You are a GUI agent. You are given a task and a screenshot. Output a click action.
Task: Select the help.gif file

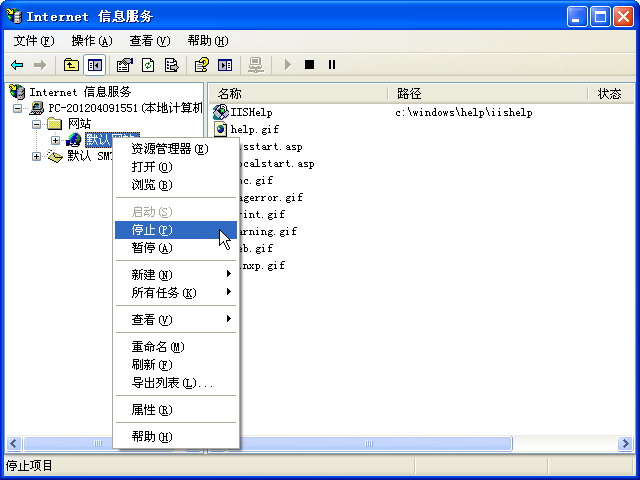(255, 129)
